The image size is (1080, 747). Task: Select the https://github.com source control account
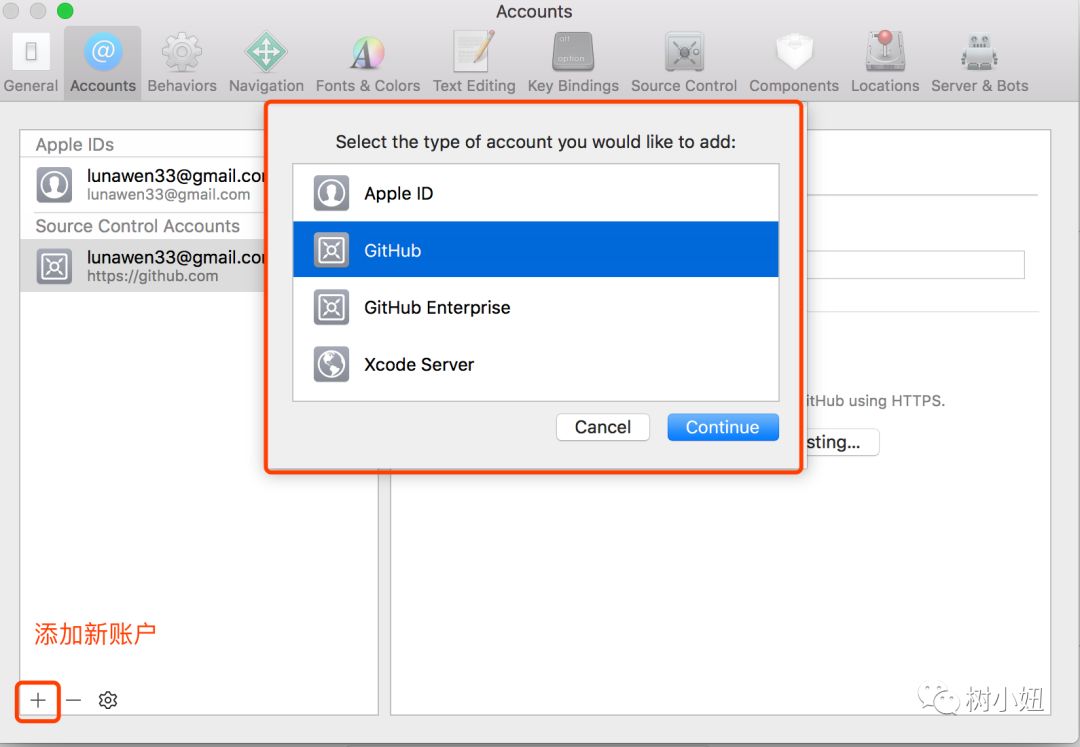143,266
